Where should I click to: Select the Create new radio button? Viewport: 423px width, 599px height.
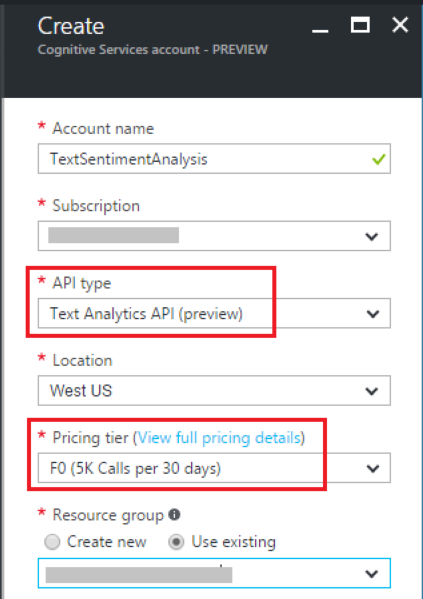[52, 542]
